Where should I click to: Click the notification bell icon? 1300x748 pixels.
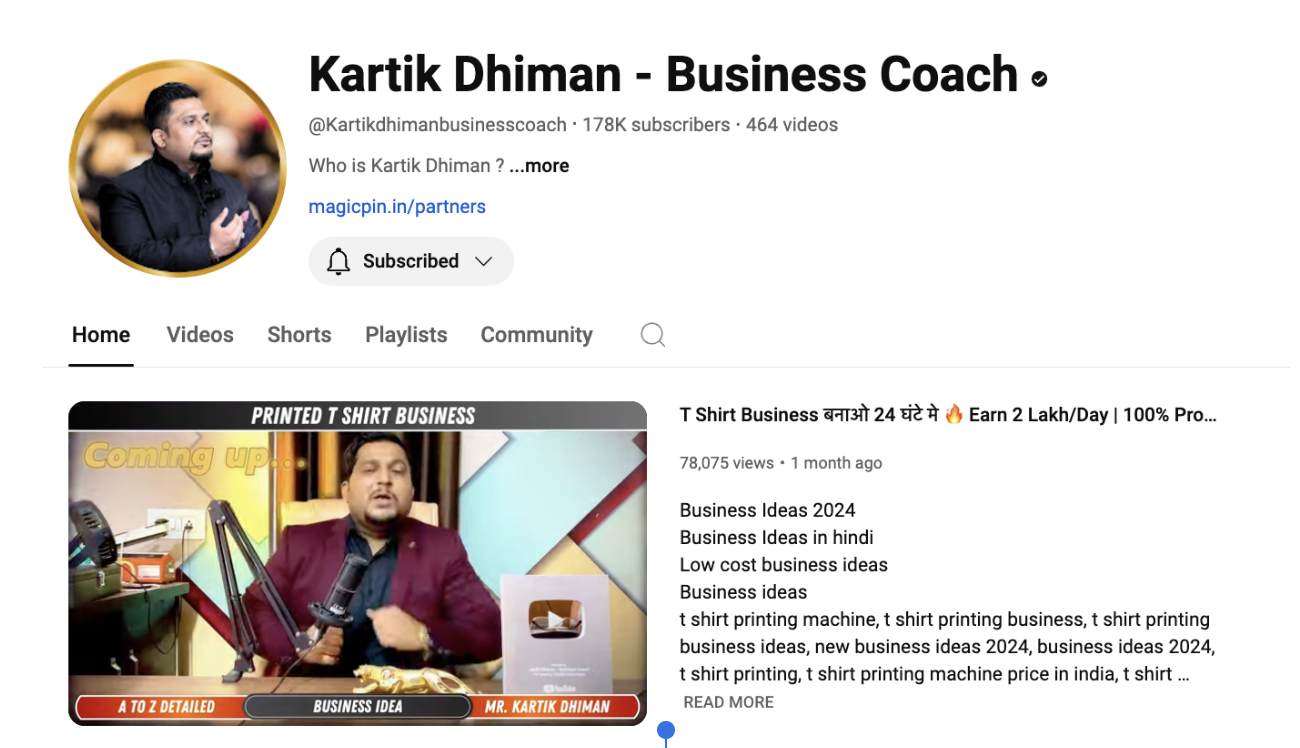[x=339, y=261]
